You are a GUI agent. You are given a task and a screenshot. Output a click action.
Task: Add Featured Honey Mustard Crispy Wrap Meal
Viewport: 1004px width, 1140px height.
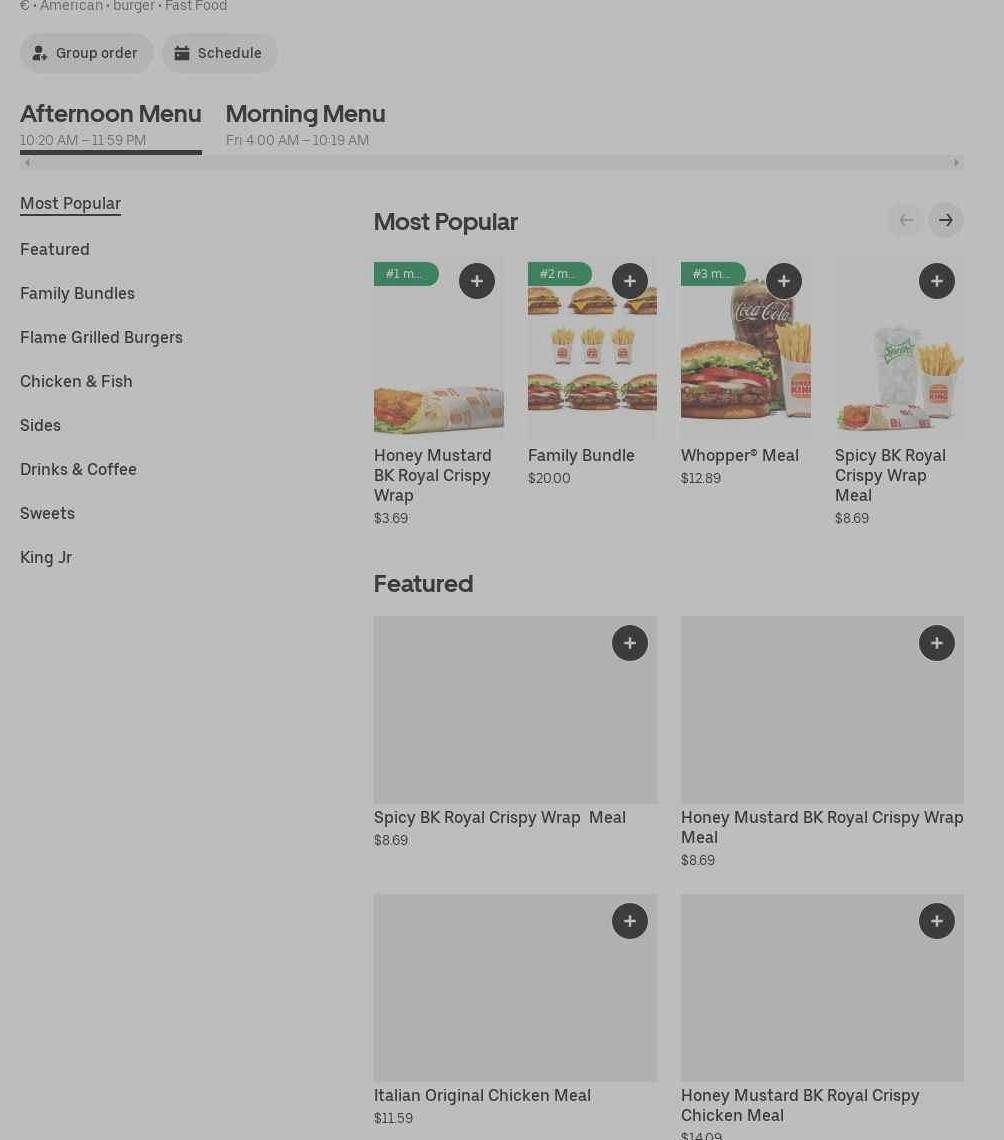point(937,643)
